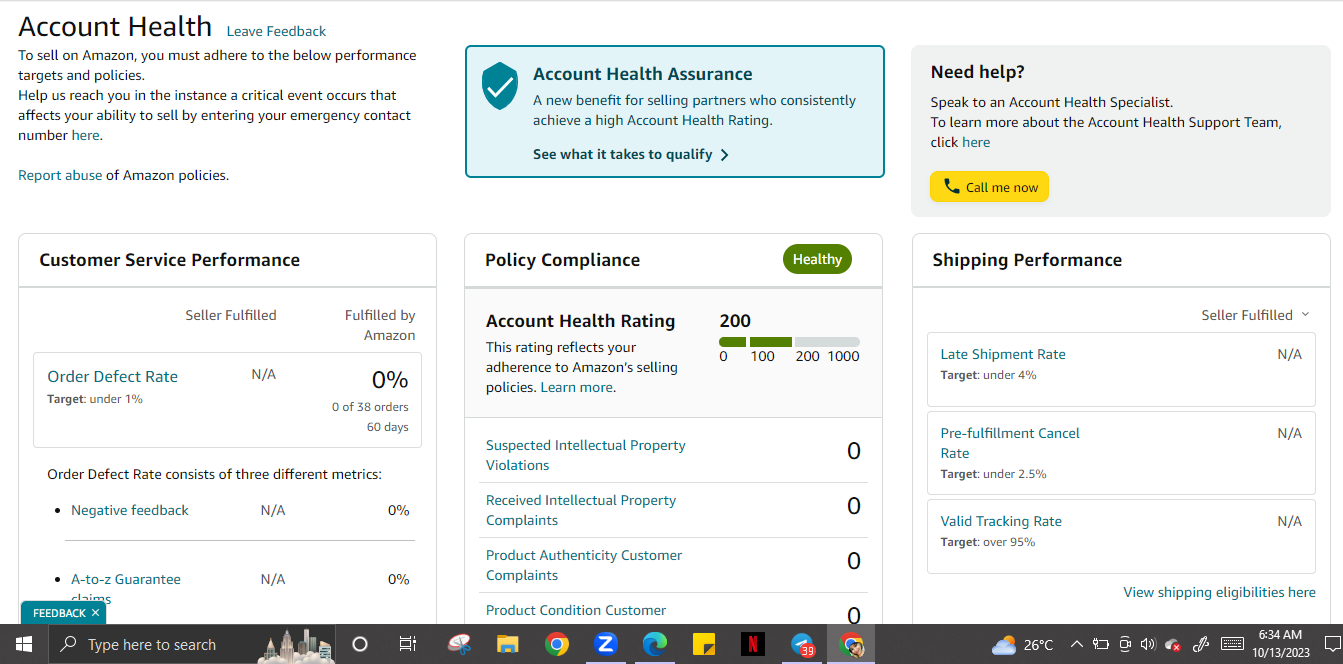Open the volume control in system tray
This screenshot has width=1343, height=664.
1148,644
